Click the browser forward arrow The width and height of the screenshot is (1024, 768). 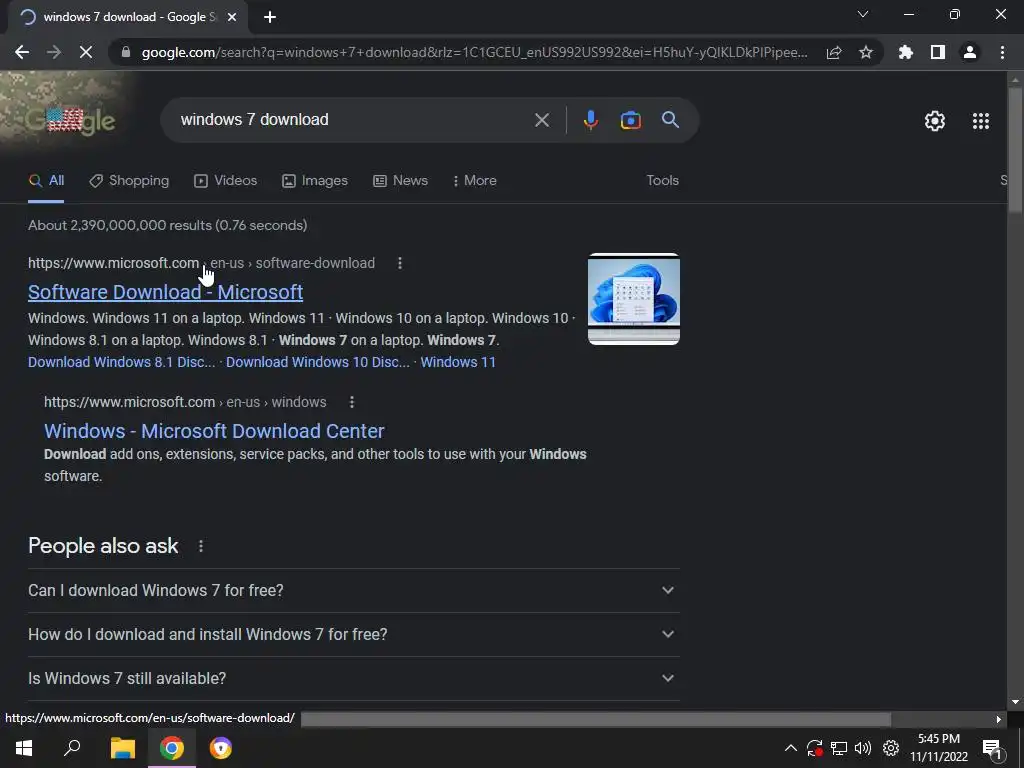(x=54, y=52)
